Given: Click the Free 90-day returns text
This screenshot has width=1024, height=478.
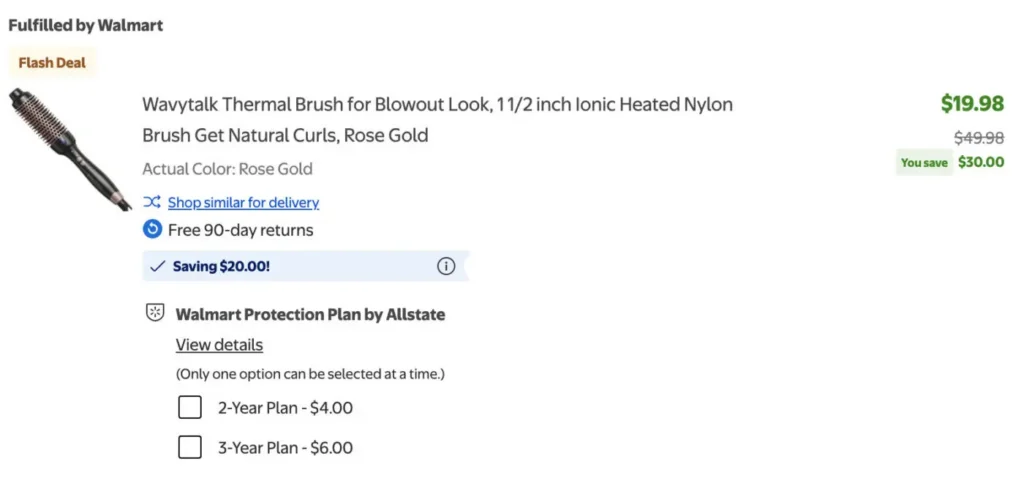Looking at the screenshot, I should [240, 230].
